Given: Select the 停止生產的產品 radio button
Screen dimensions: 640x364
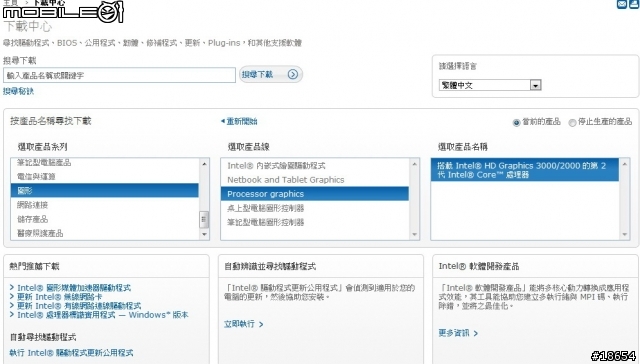Looking at the screenshot, I should (572, 122).
